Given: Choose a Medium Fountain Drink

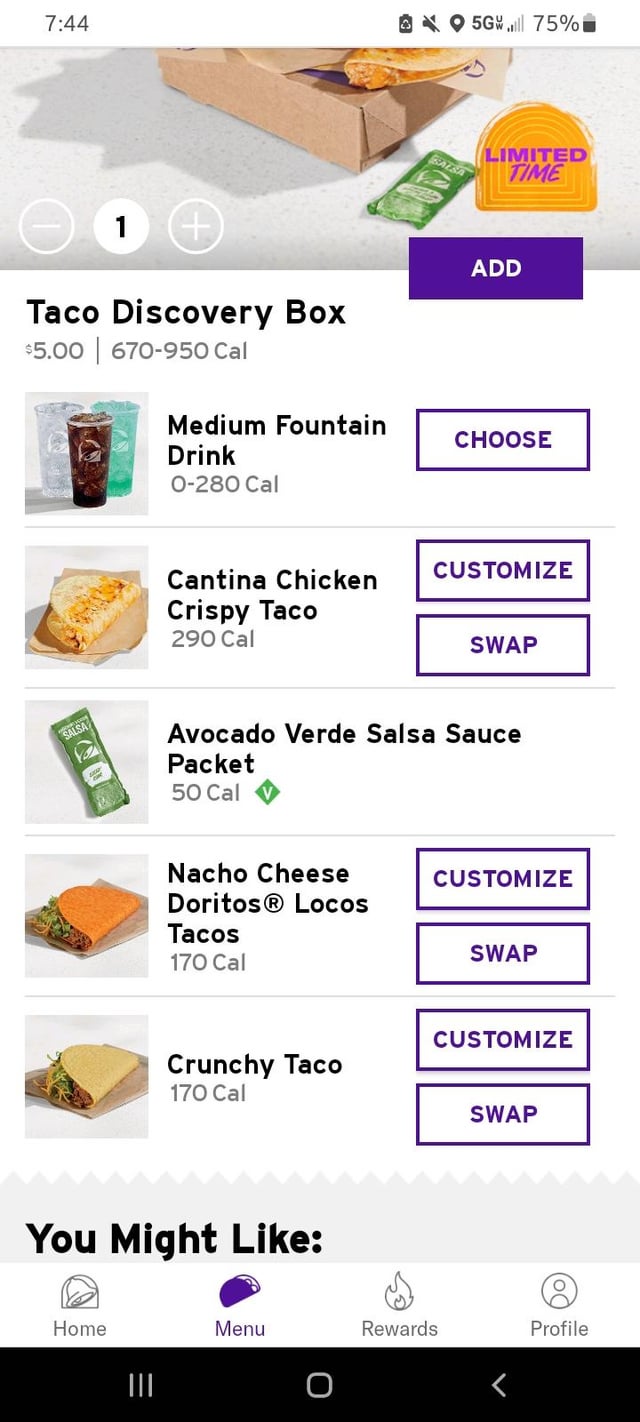Looking at the screenshot, I should click(x=503, y=440).
